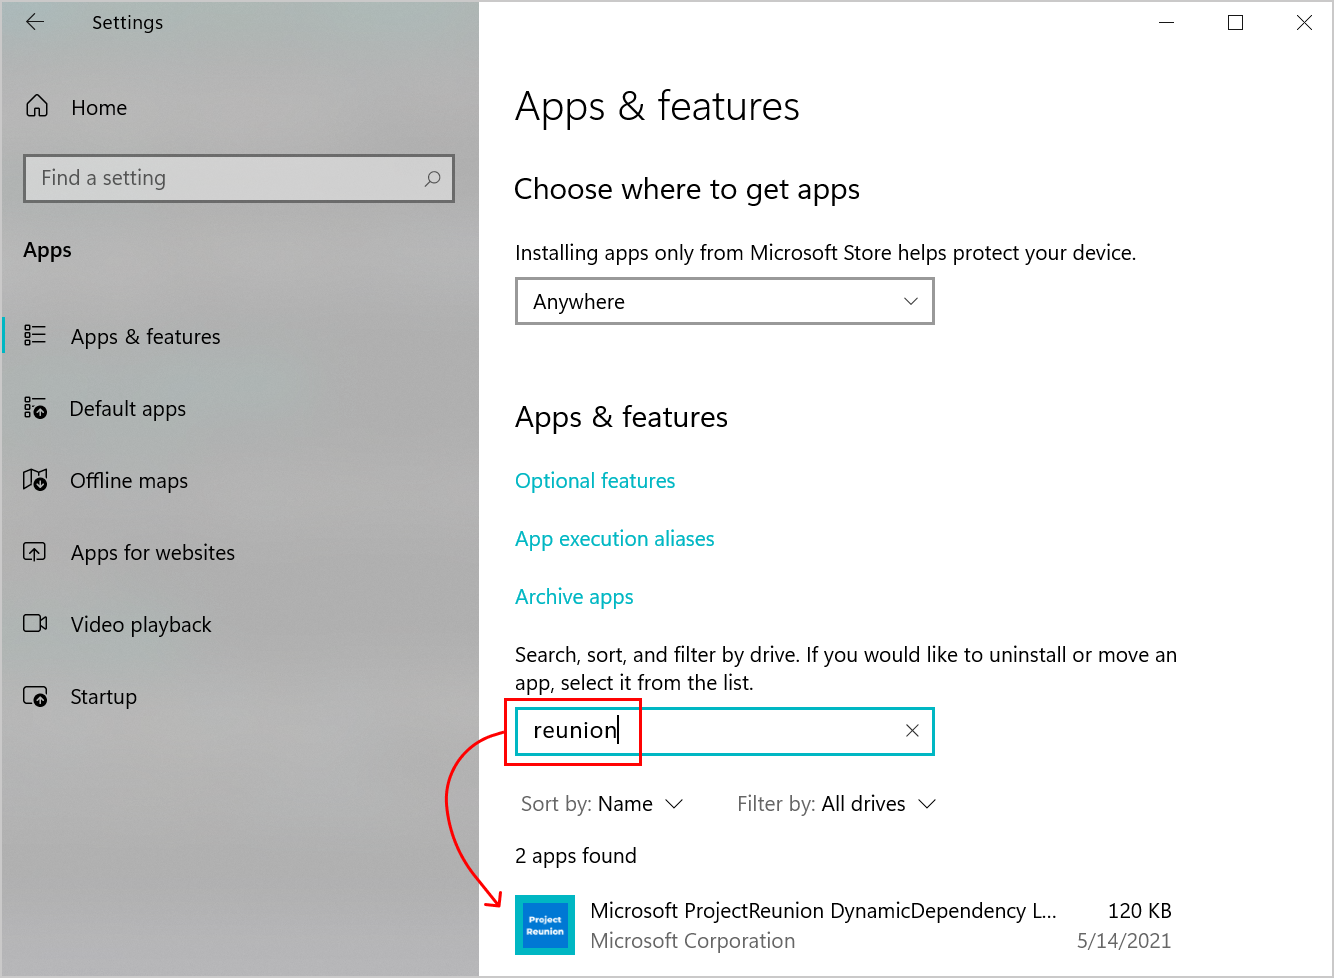The image size is (1334, 978).
Task: Close the Settings window
Action: click(1304, 22)
